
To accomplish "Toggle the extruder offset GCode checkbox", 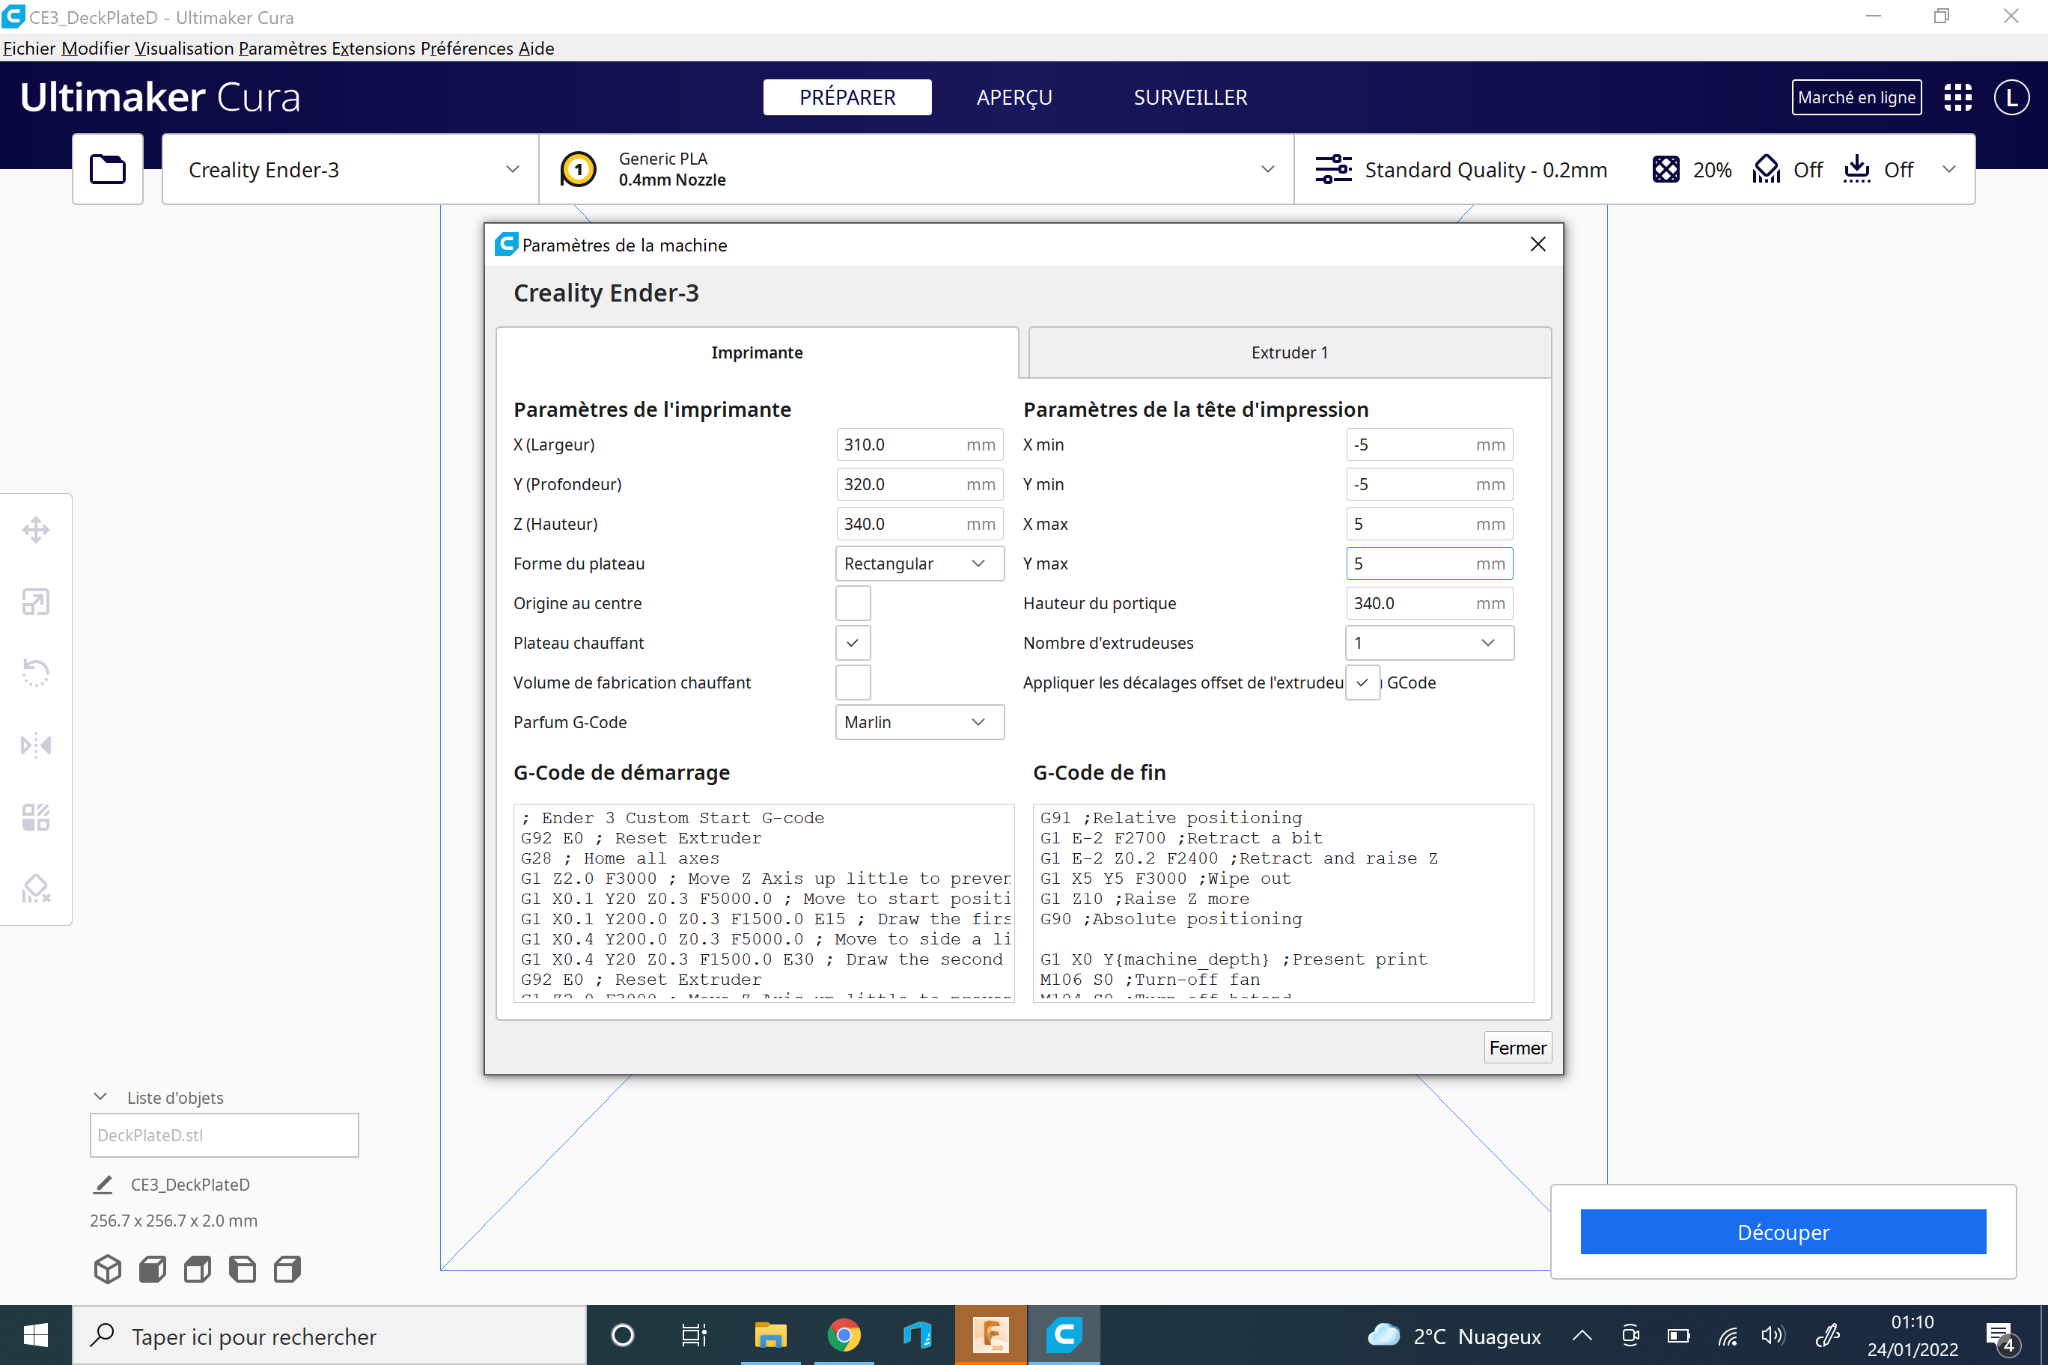I will [1363, 683].
